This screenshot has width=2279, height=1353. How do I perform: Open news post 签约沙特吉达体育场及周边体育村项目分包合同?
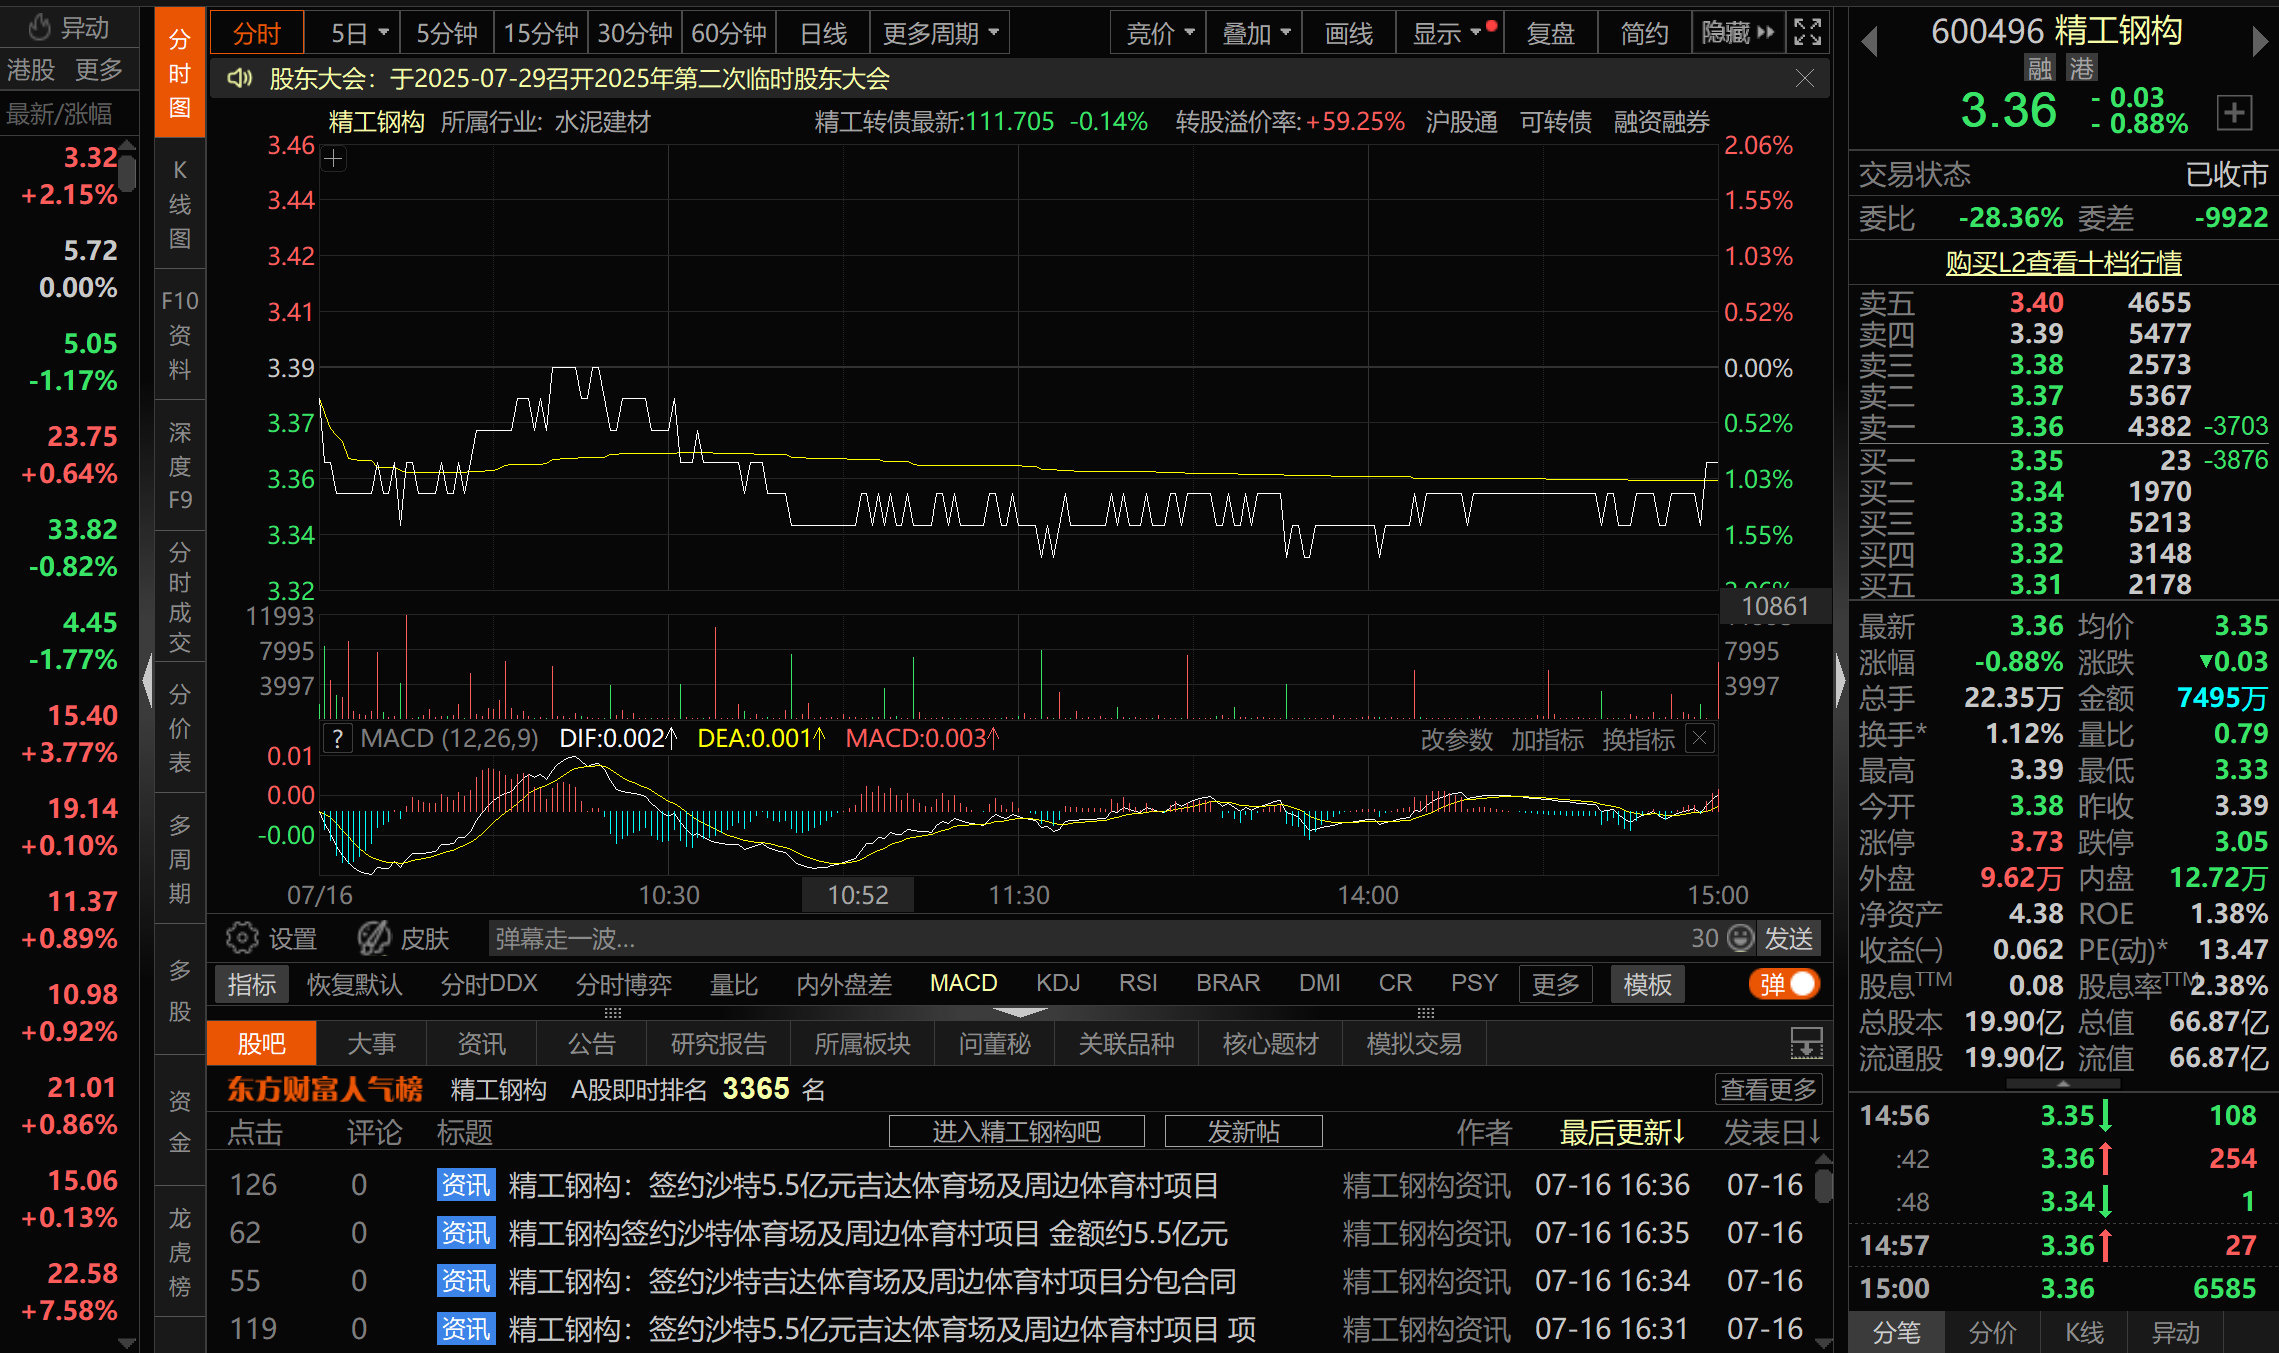click(x=872, y=1281)
